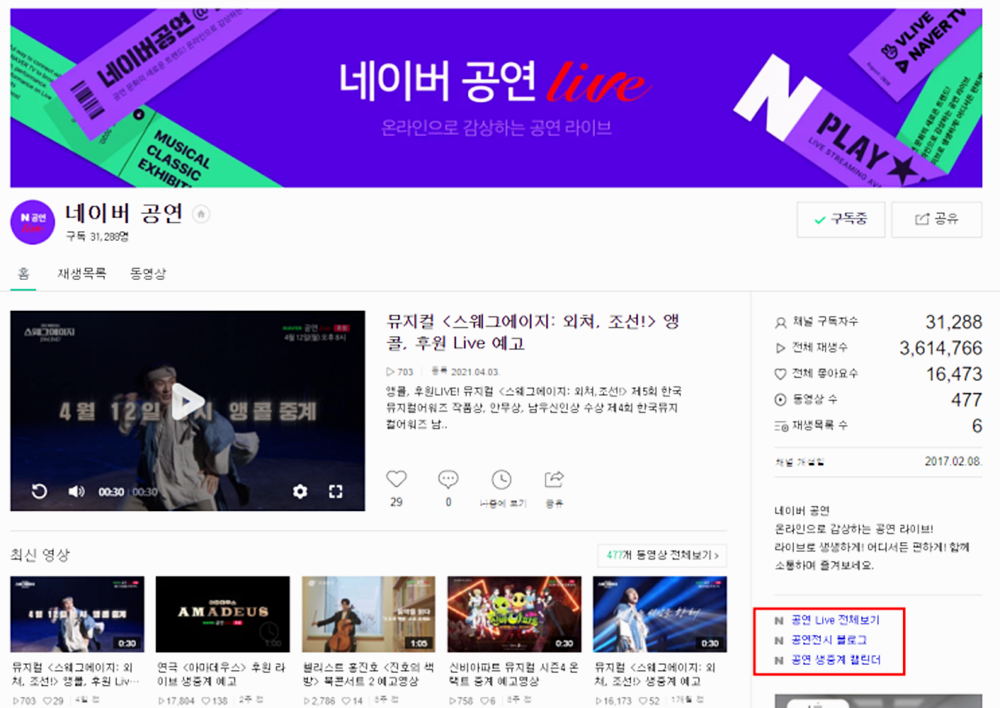Open 477개 동영상 전체보기 link
This screenshot has width=1000, height=708.
click(x=662, y=556)
